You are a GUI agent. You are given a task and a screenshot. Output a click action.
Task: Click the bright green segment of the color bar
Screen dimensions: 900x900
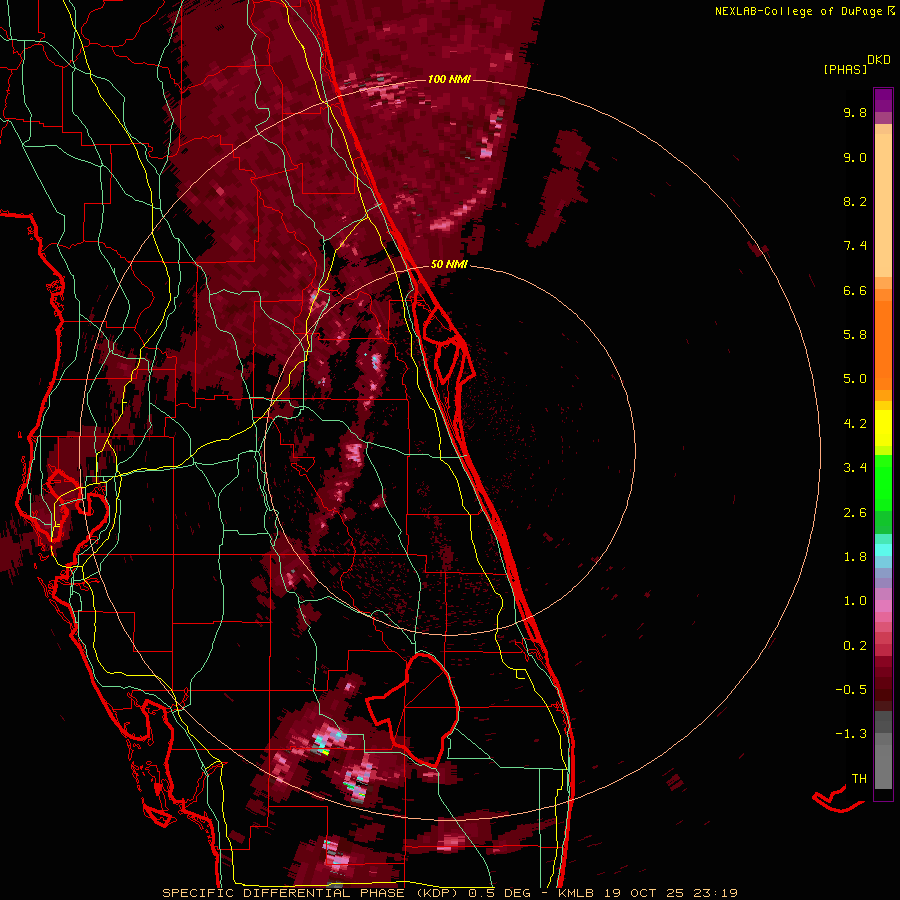point(883,483)
